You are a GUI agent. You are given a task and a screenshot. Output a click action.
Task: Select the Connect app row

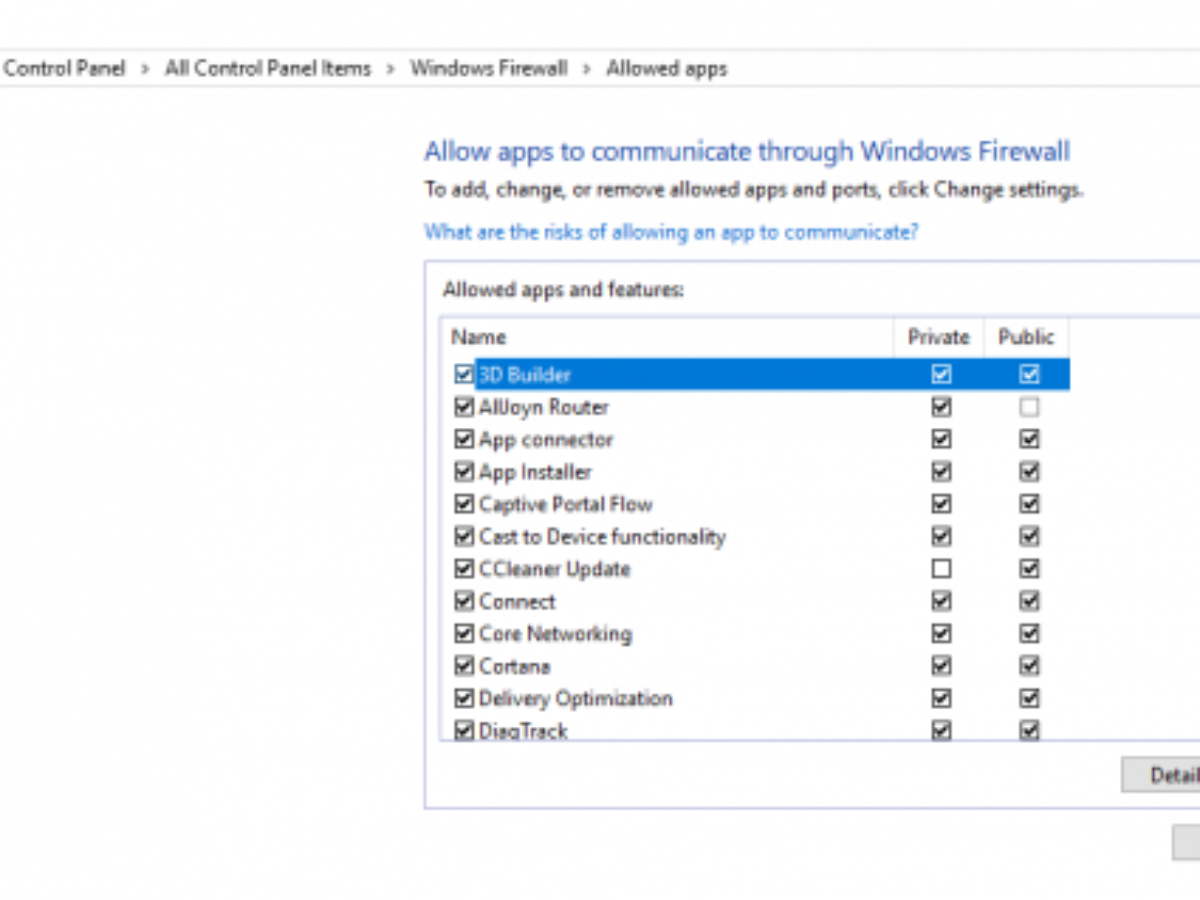click(x=517, y=602)
